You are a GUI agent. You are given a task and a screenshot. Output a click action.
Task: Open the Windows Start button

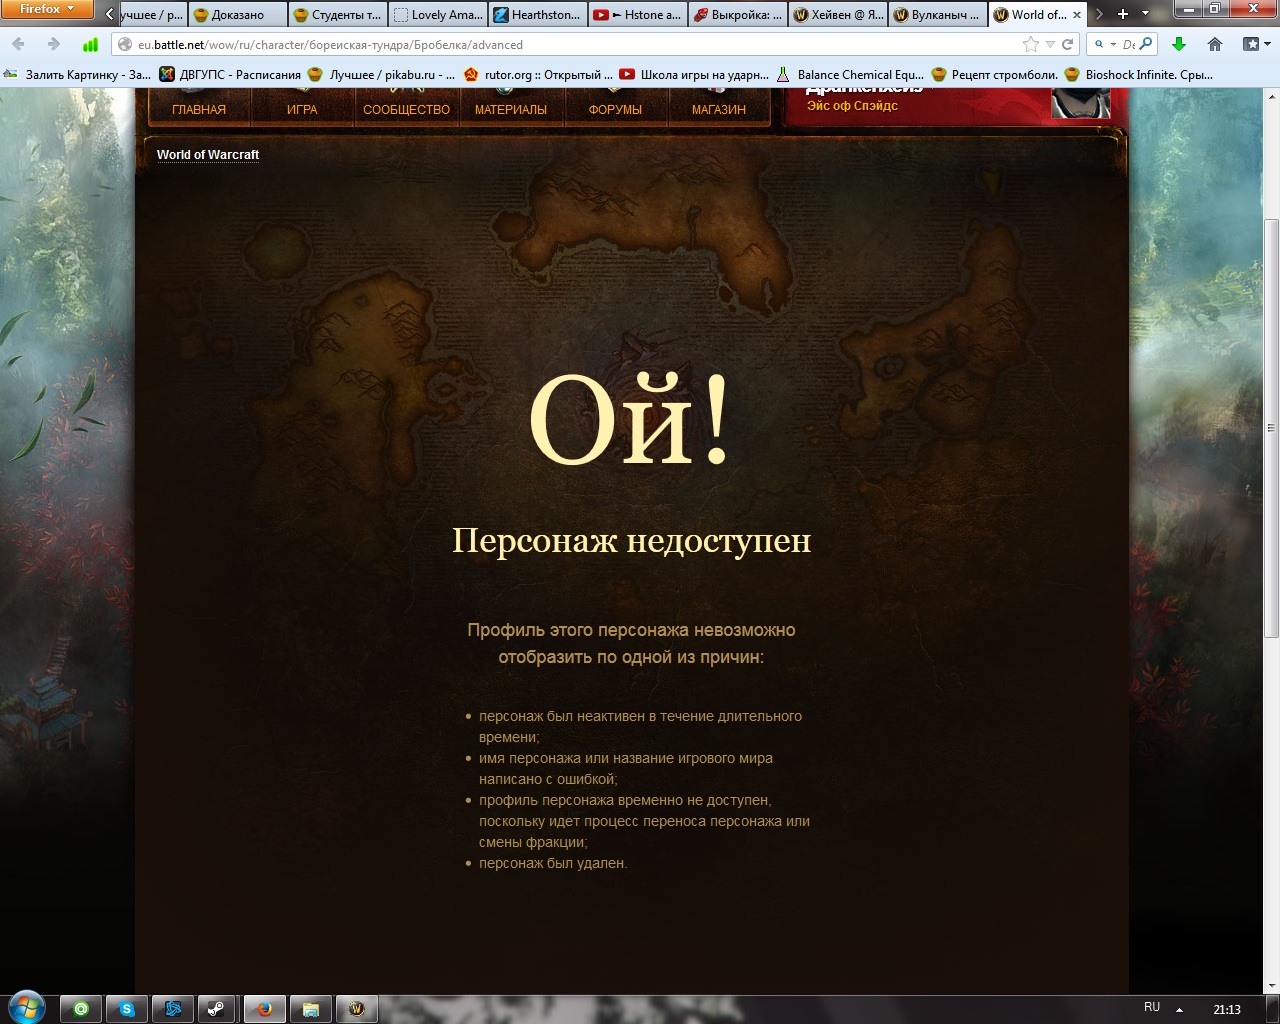point(26,1007)
